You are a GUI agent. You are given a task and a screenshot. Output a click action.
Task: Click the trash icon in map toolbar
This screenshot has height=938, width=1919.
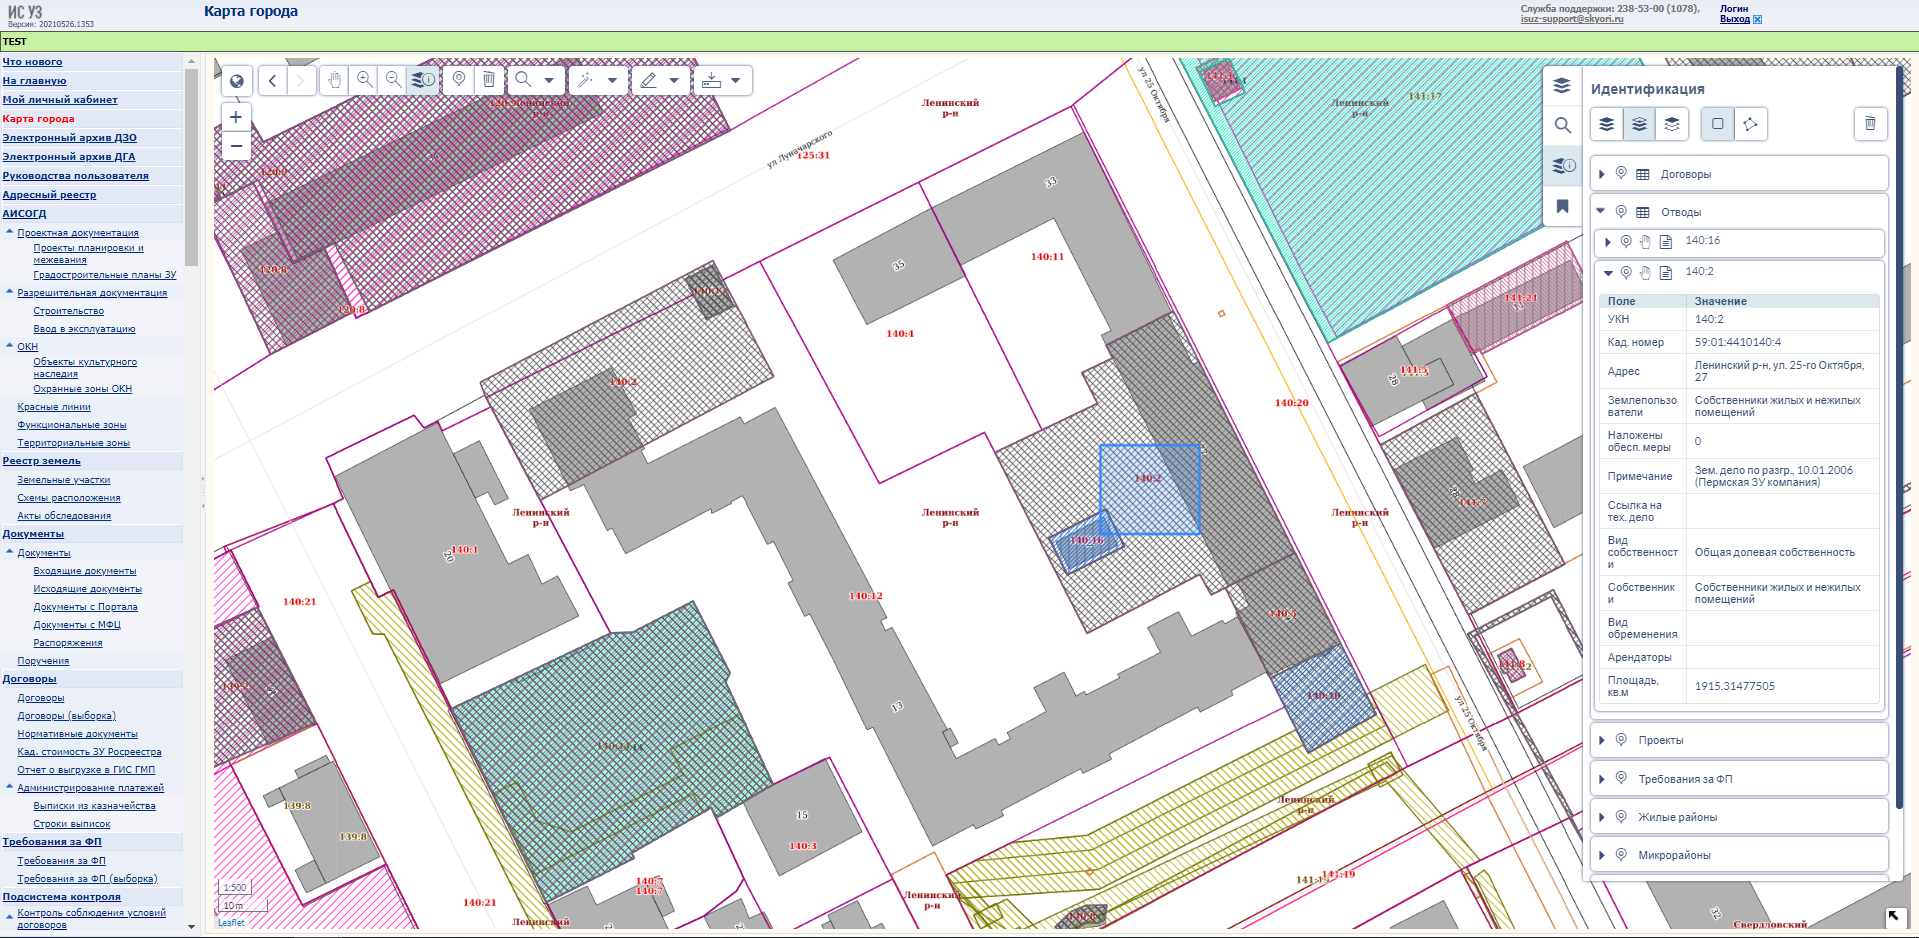click(488, 80)
